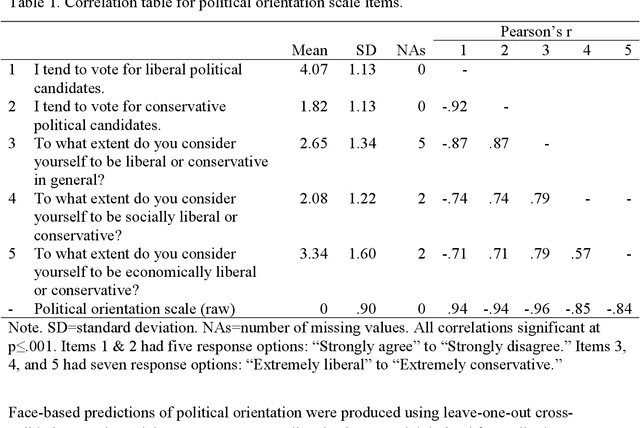Click the "Mean" column header

[309, 51]
